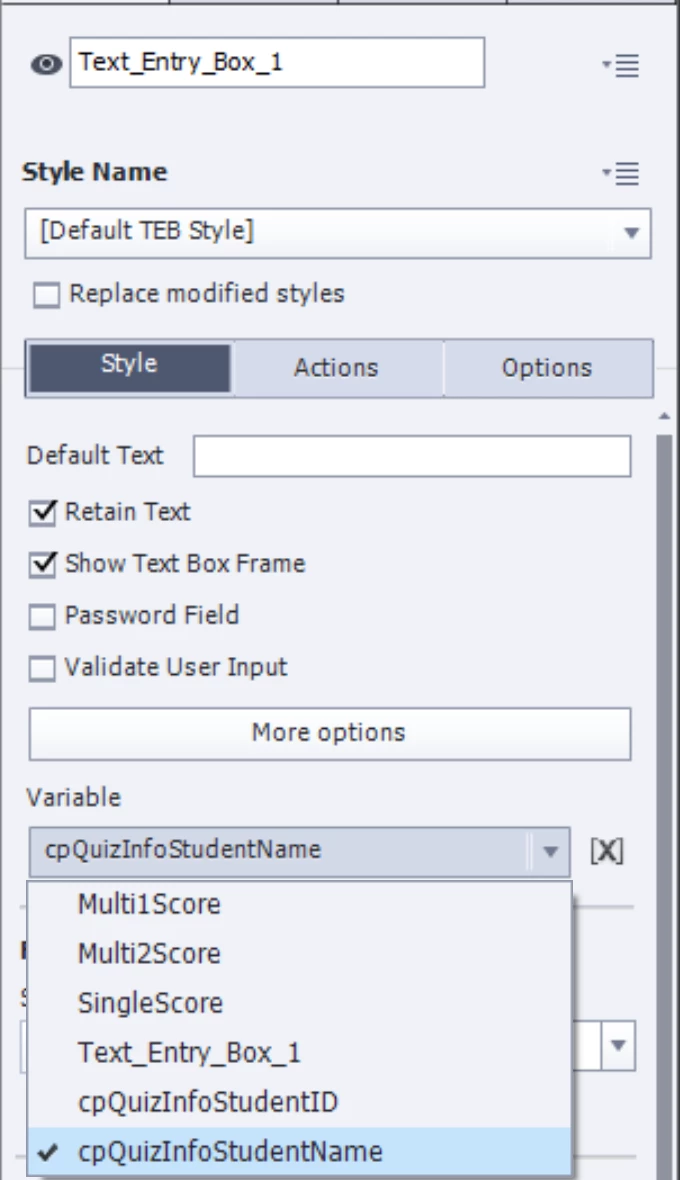Switch to the Actions tab
The width and height of the screenshot is (680, 1180).
pos(336,367)
